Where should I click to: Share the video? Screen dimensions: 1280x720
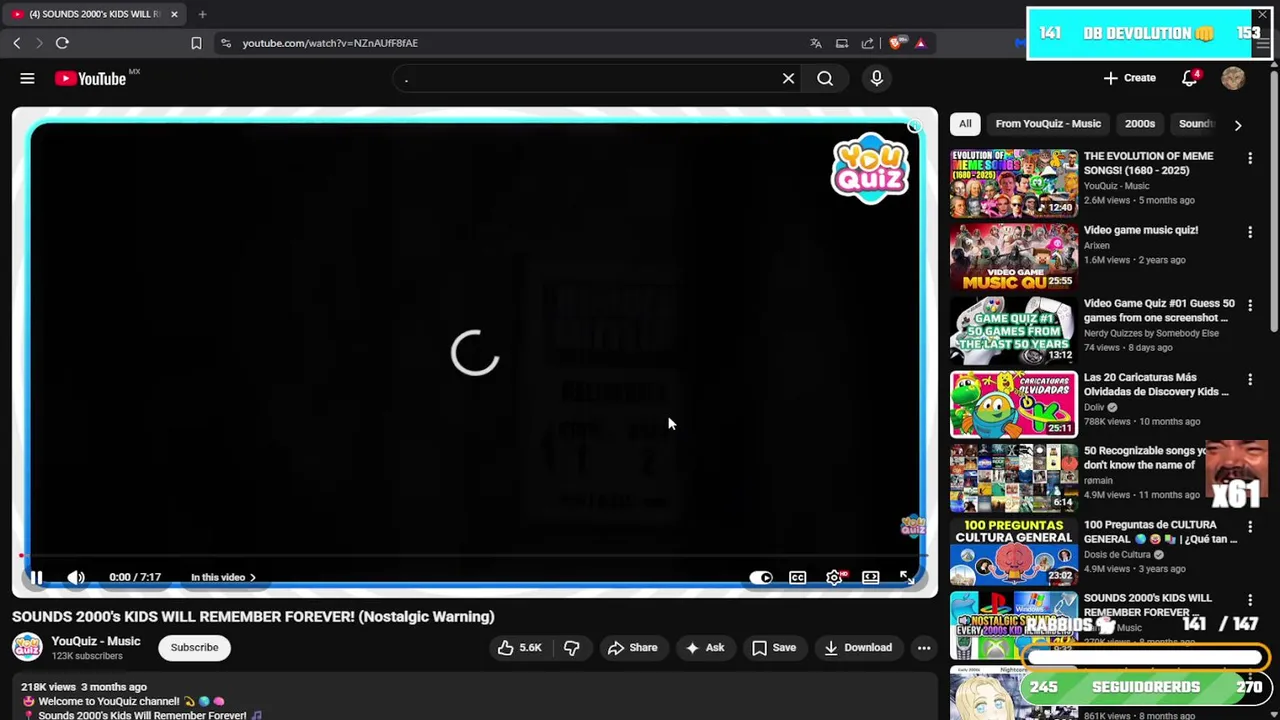[x=632, y=647]
